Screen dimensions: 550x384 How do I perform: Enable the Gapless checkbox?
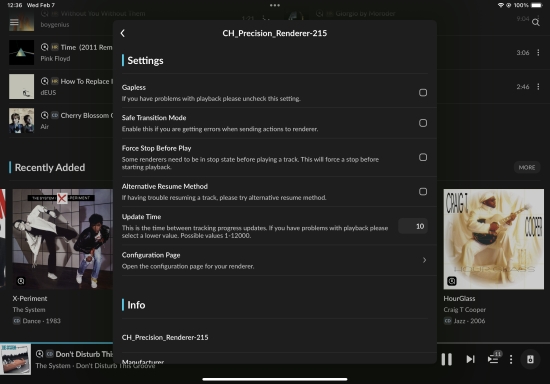coord(423,93)
